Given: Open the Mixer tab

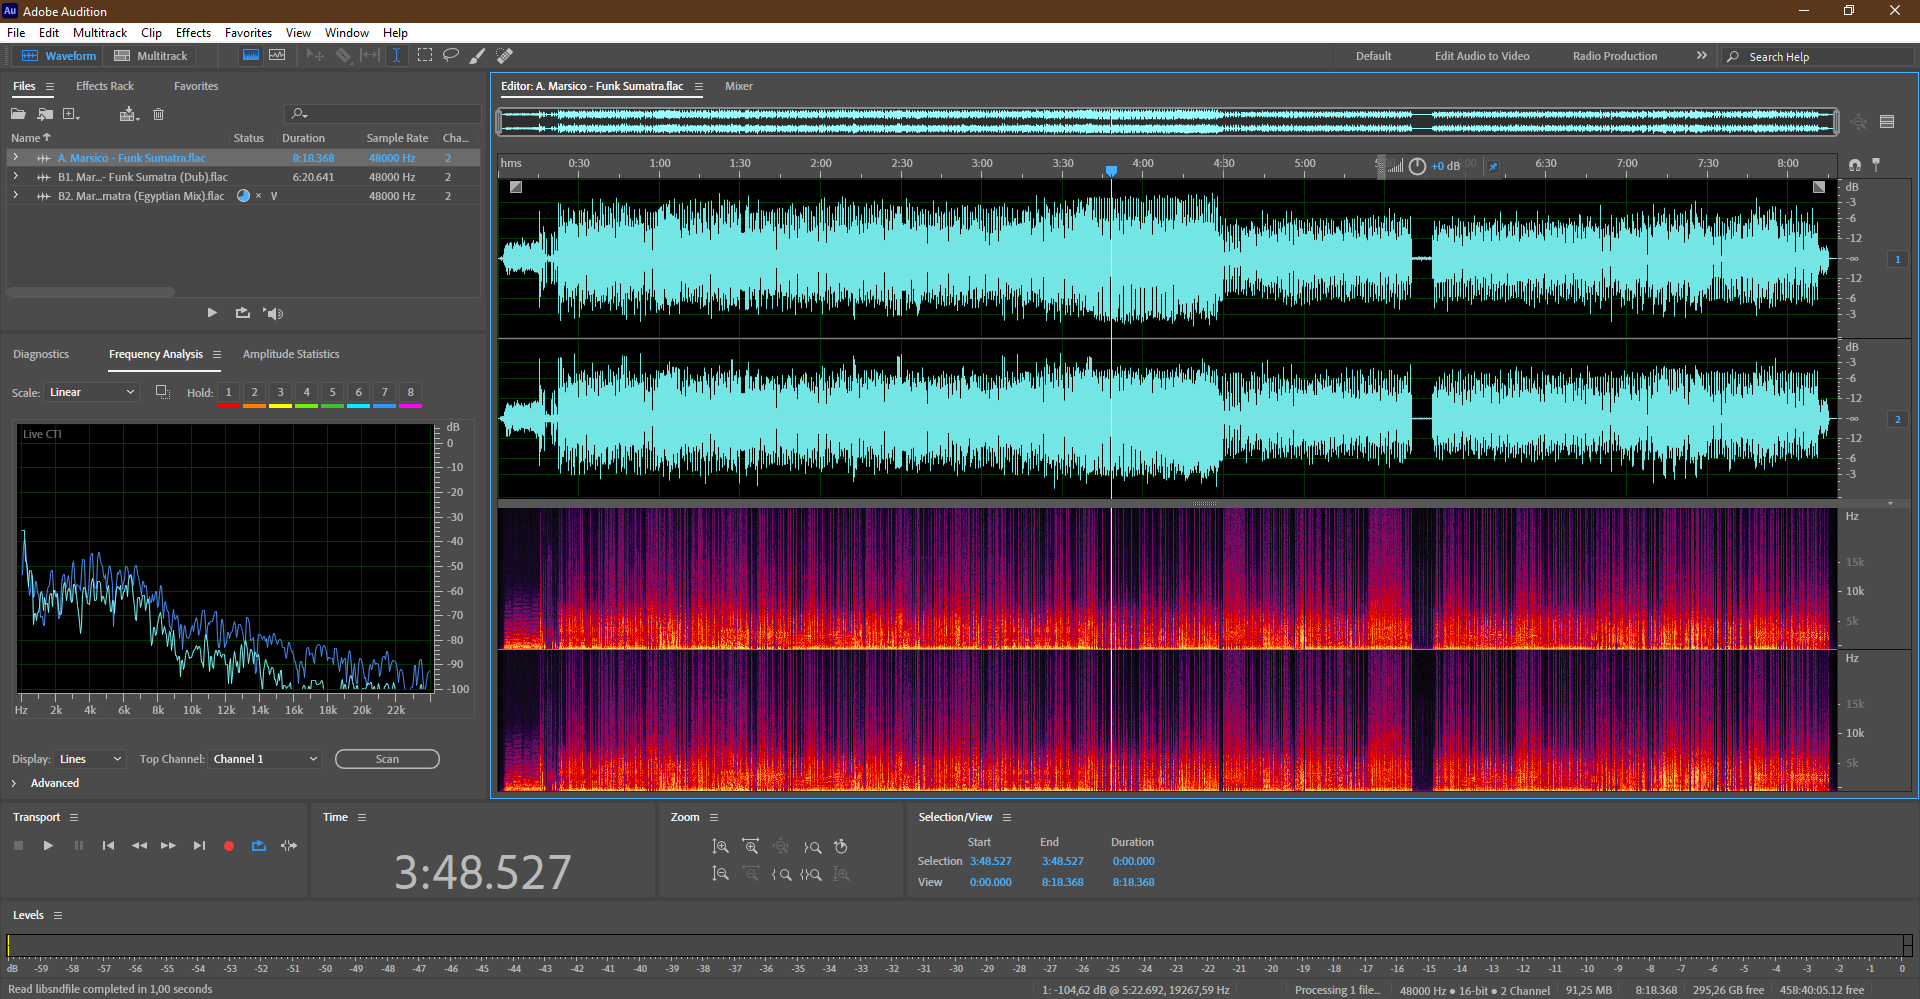Looking at the screenshot, I should (x=739, y=86).
